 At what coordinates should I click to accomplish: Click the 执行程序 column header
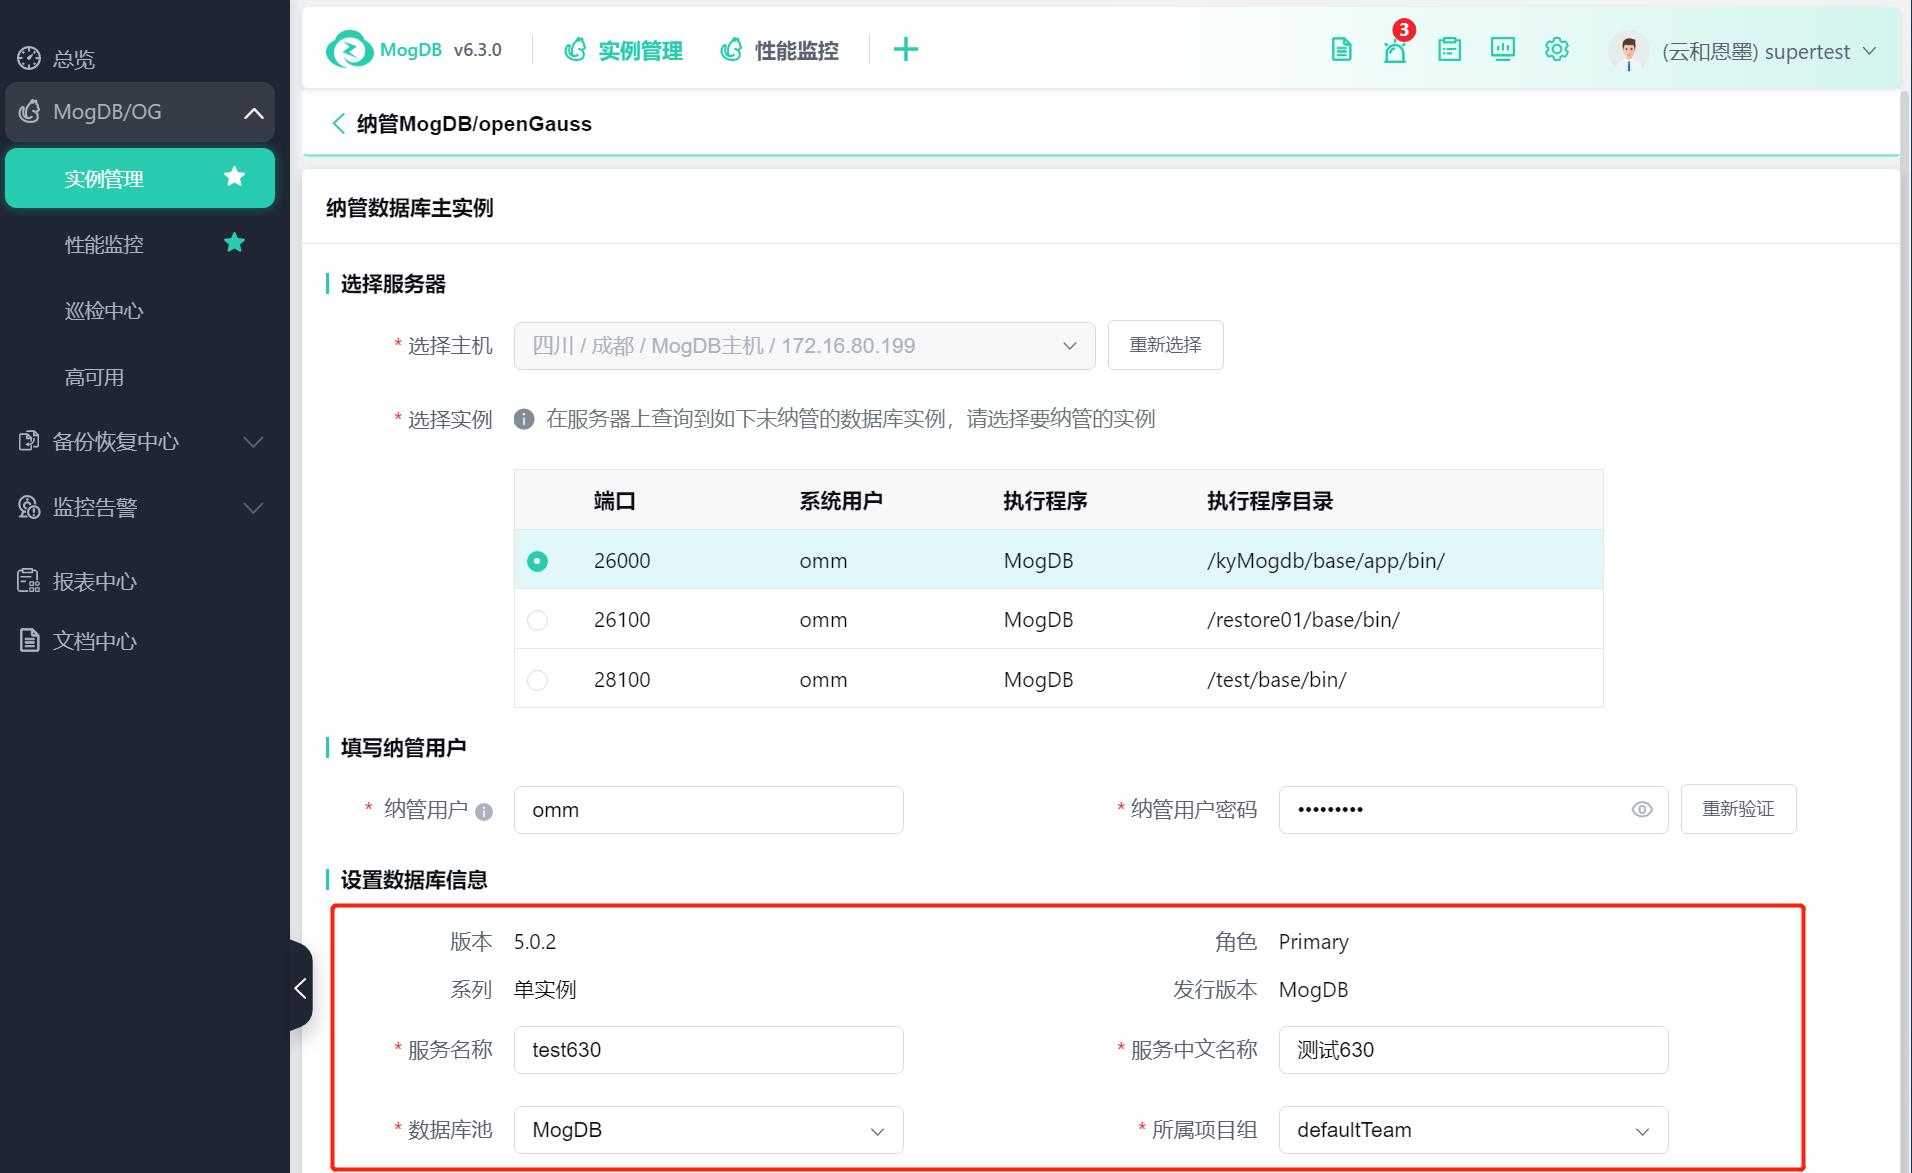coord(1045,501)
